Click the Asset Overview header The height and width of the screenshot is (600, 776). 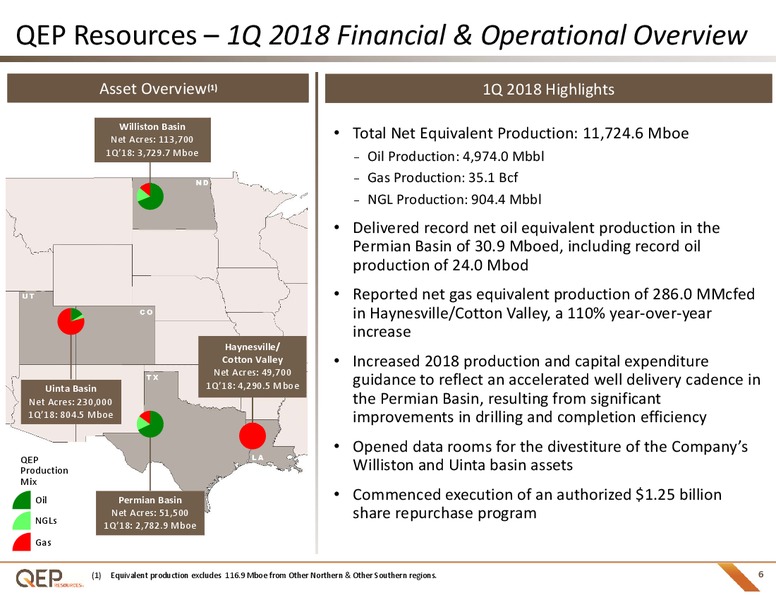[158, 89]
